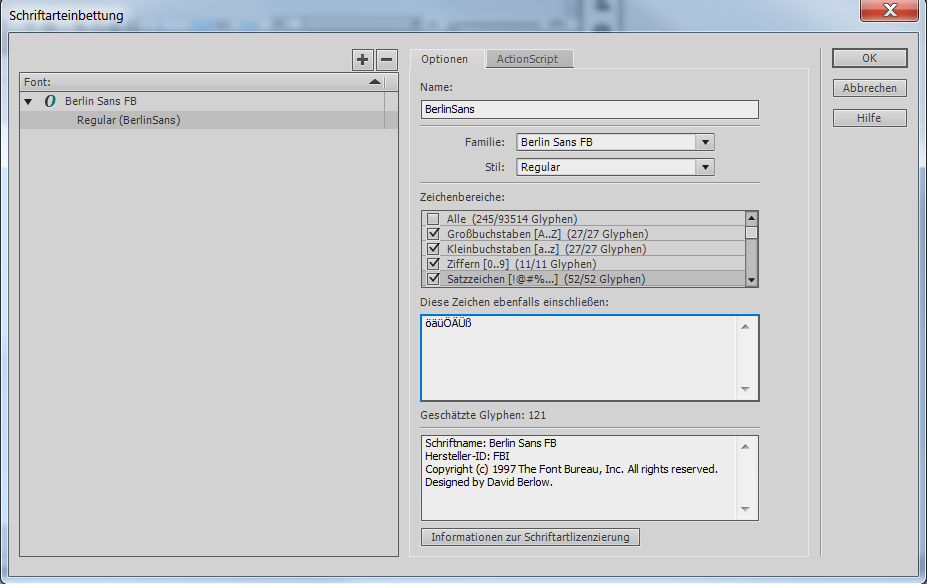Confirm the dialog with OK
Image resolution: width=927 pixels, height=584 pixels.
click(870, 58)
